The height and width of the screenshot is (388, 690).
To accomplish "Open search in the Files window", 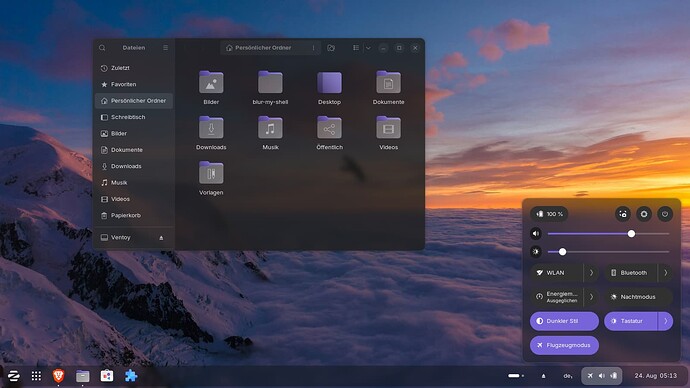I will [102, 48].
